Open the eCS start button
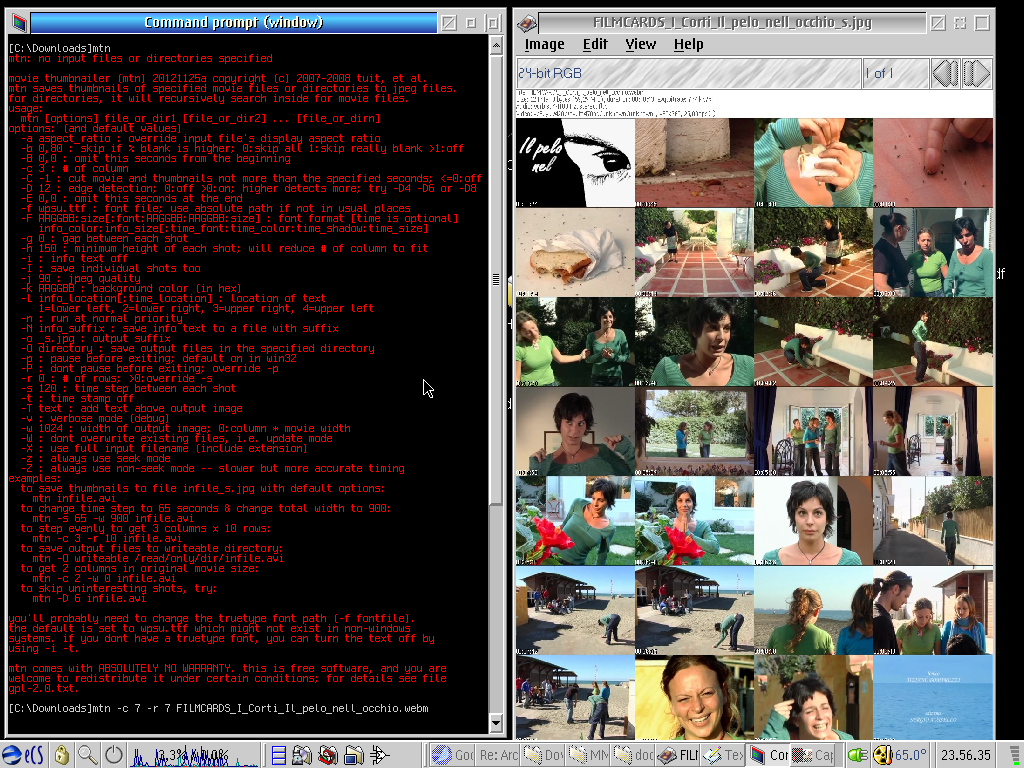The height and width of the screenshot is (768, 1024). tap(23, 755)
